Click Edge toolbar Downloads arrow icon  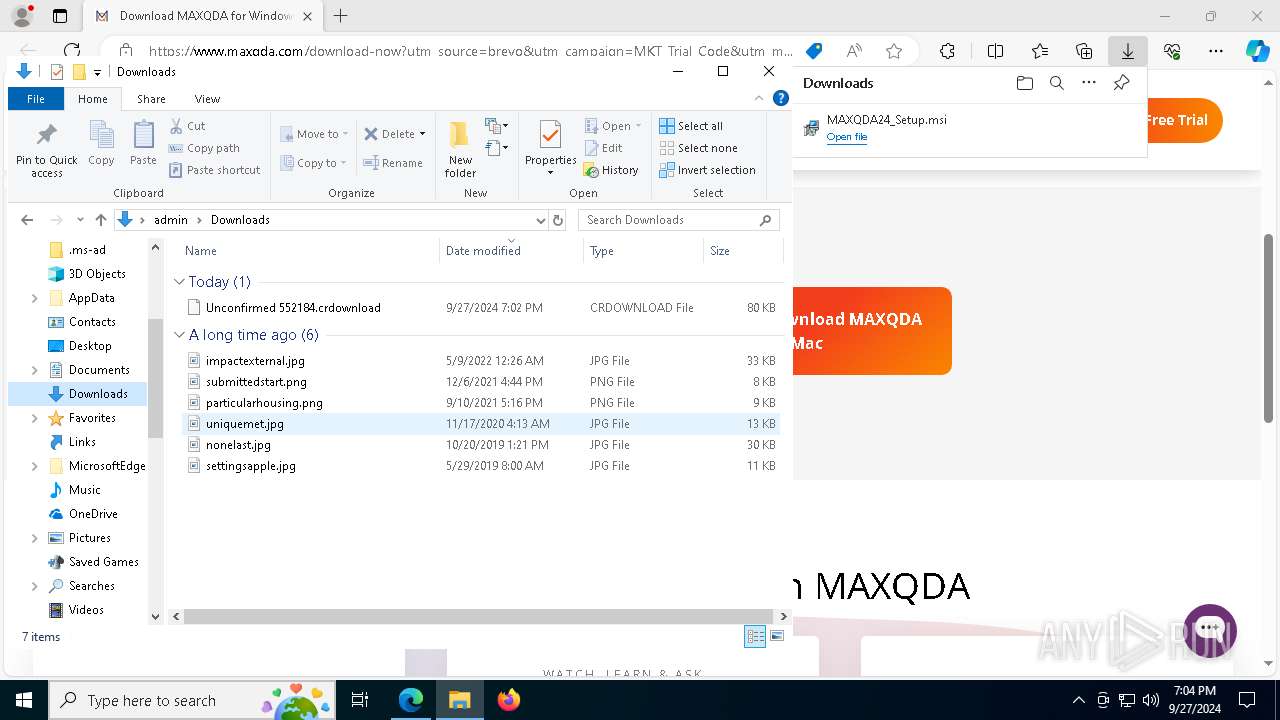[1128, 51]
